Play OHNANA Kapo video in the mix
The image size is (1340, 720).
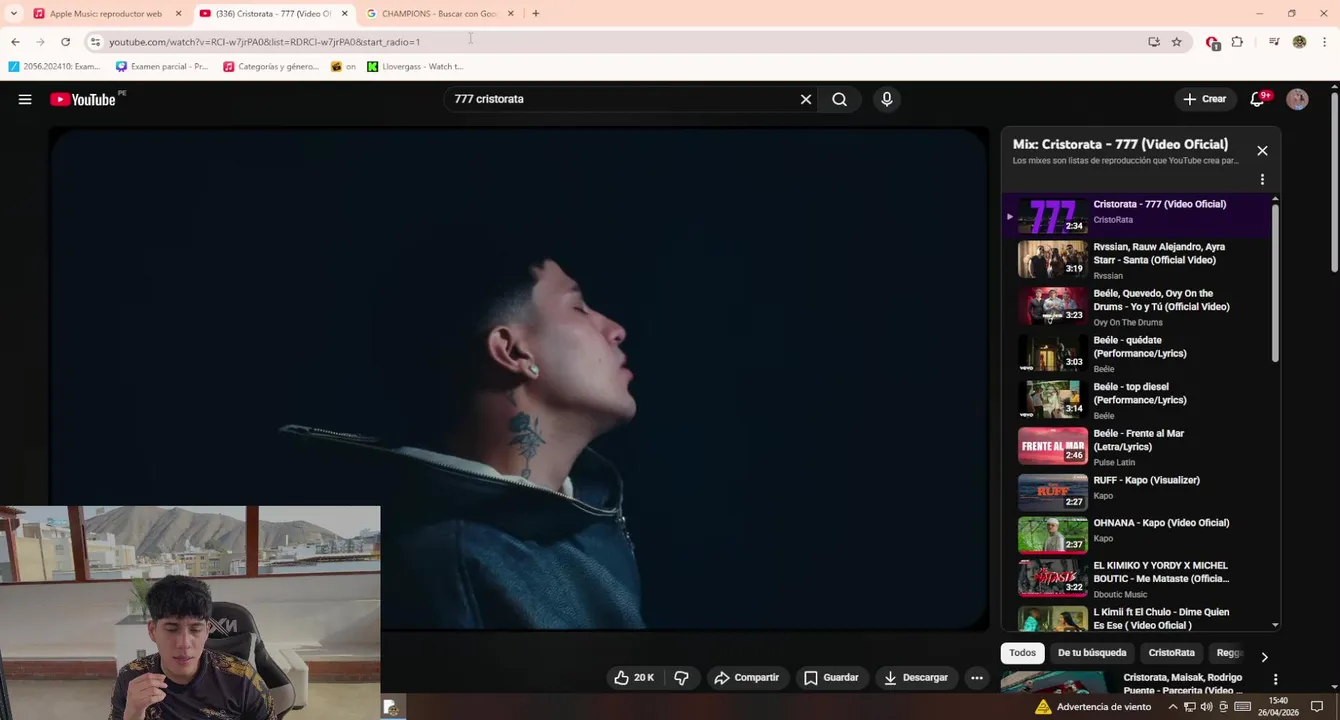(x=1137, y=535)
